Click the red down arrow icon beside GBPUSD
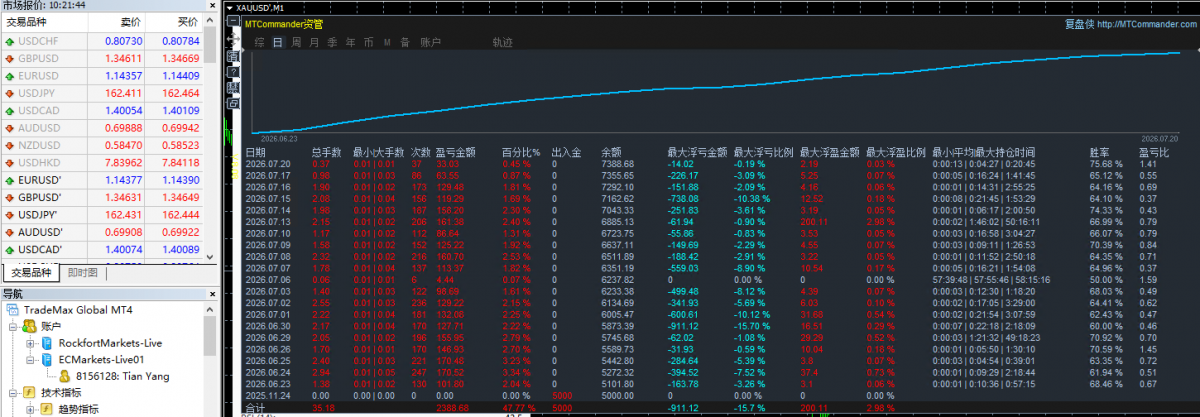Viewport: 1200px width, 417px height. click(x=9, y=59)
